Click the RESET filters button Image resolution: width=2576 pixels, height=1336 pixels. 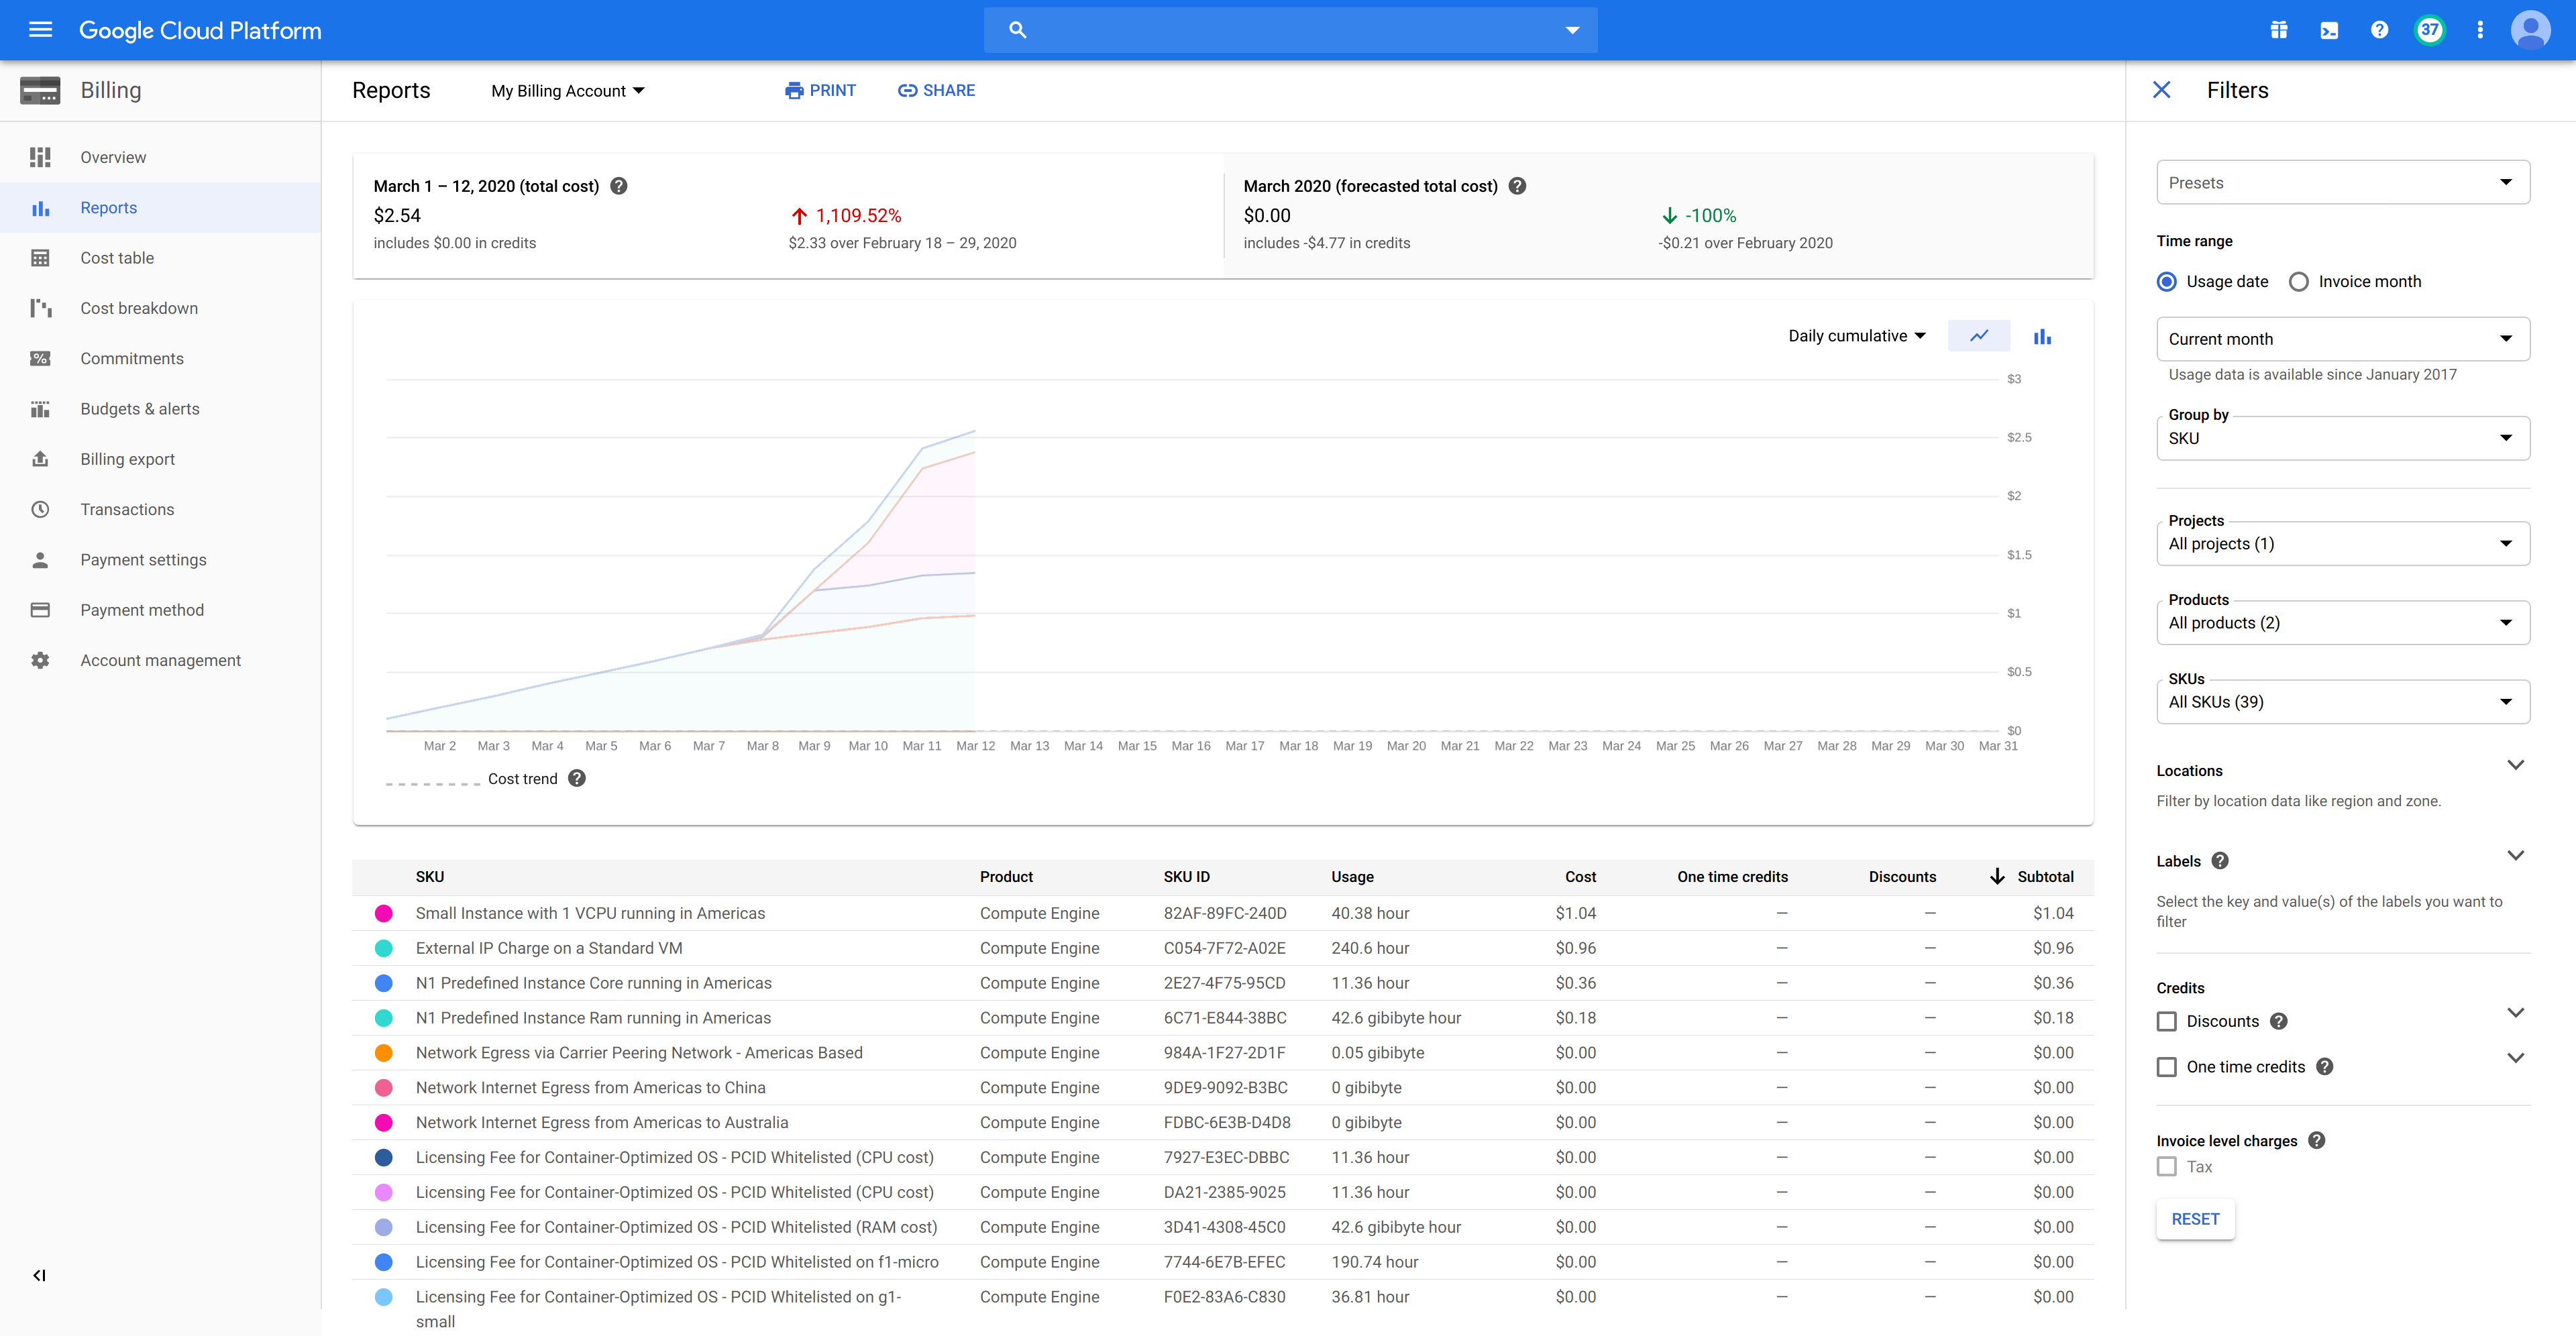pos(2195,1219)
